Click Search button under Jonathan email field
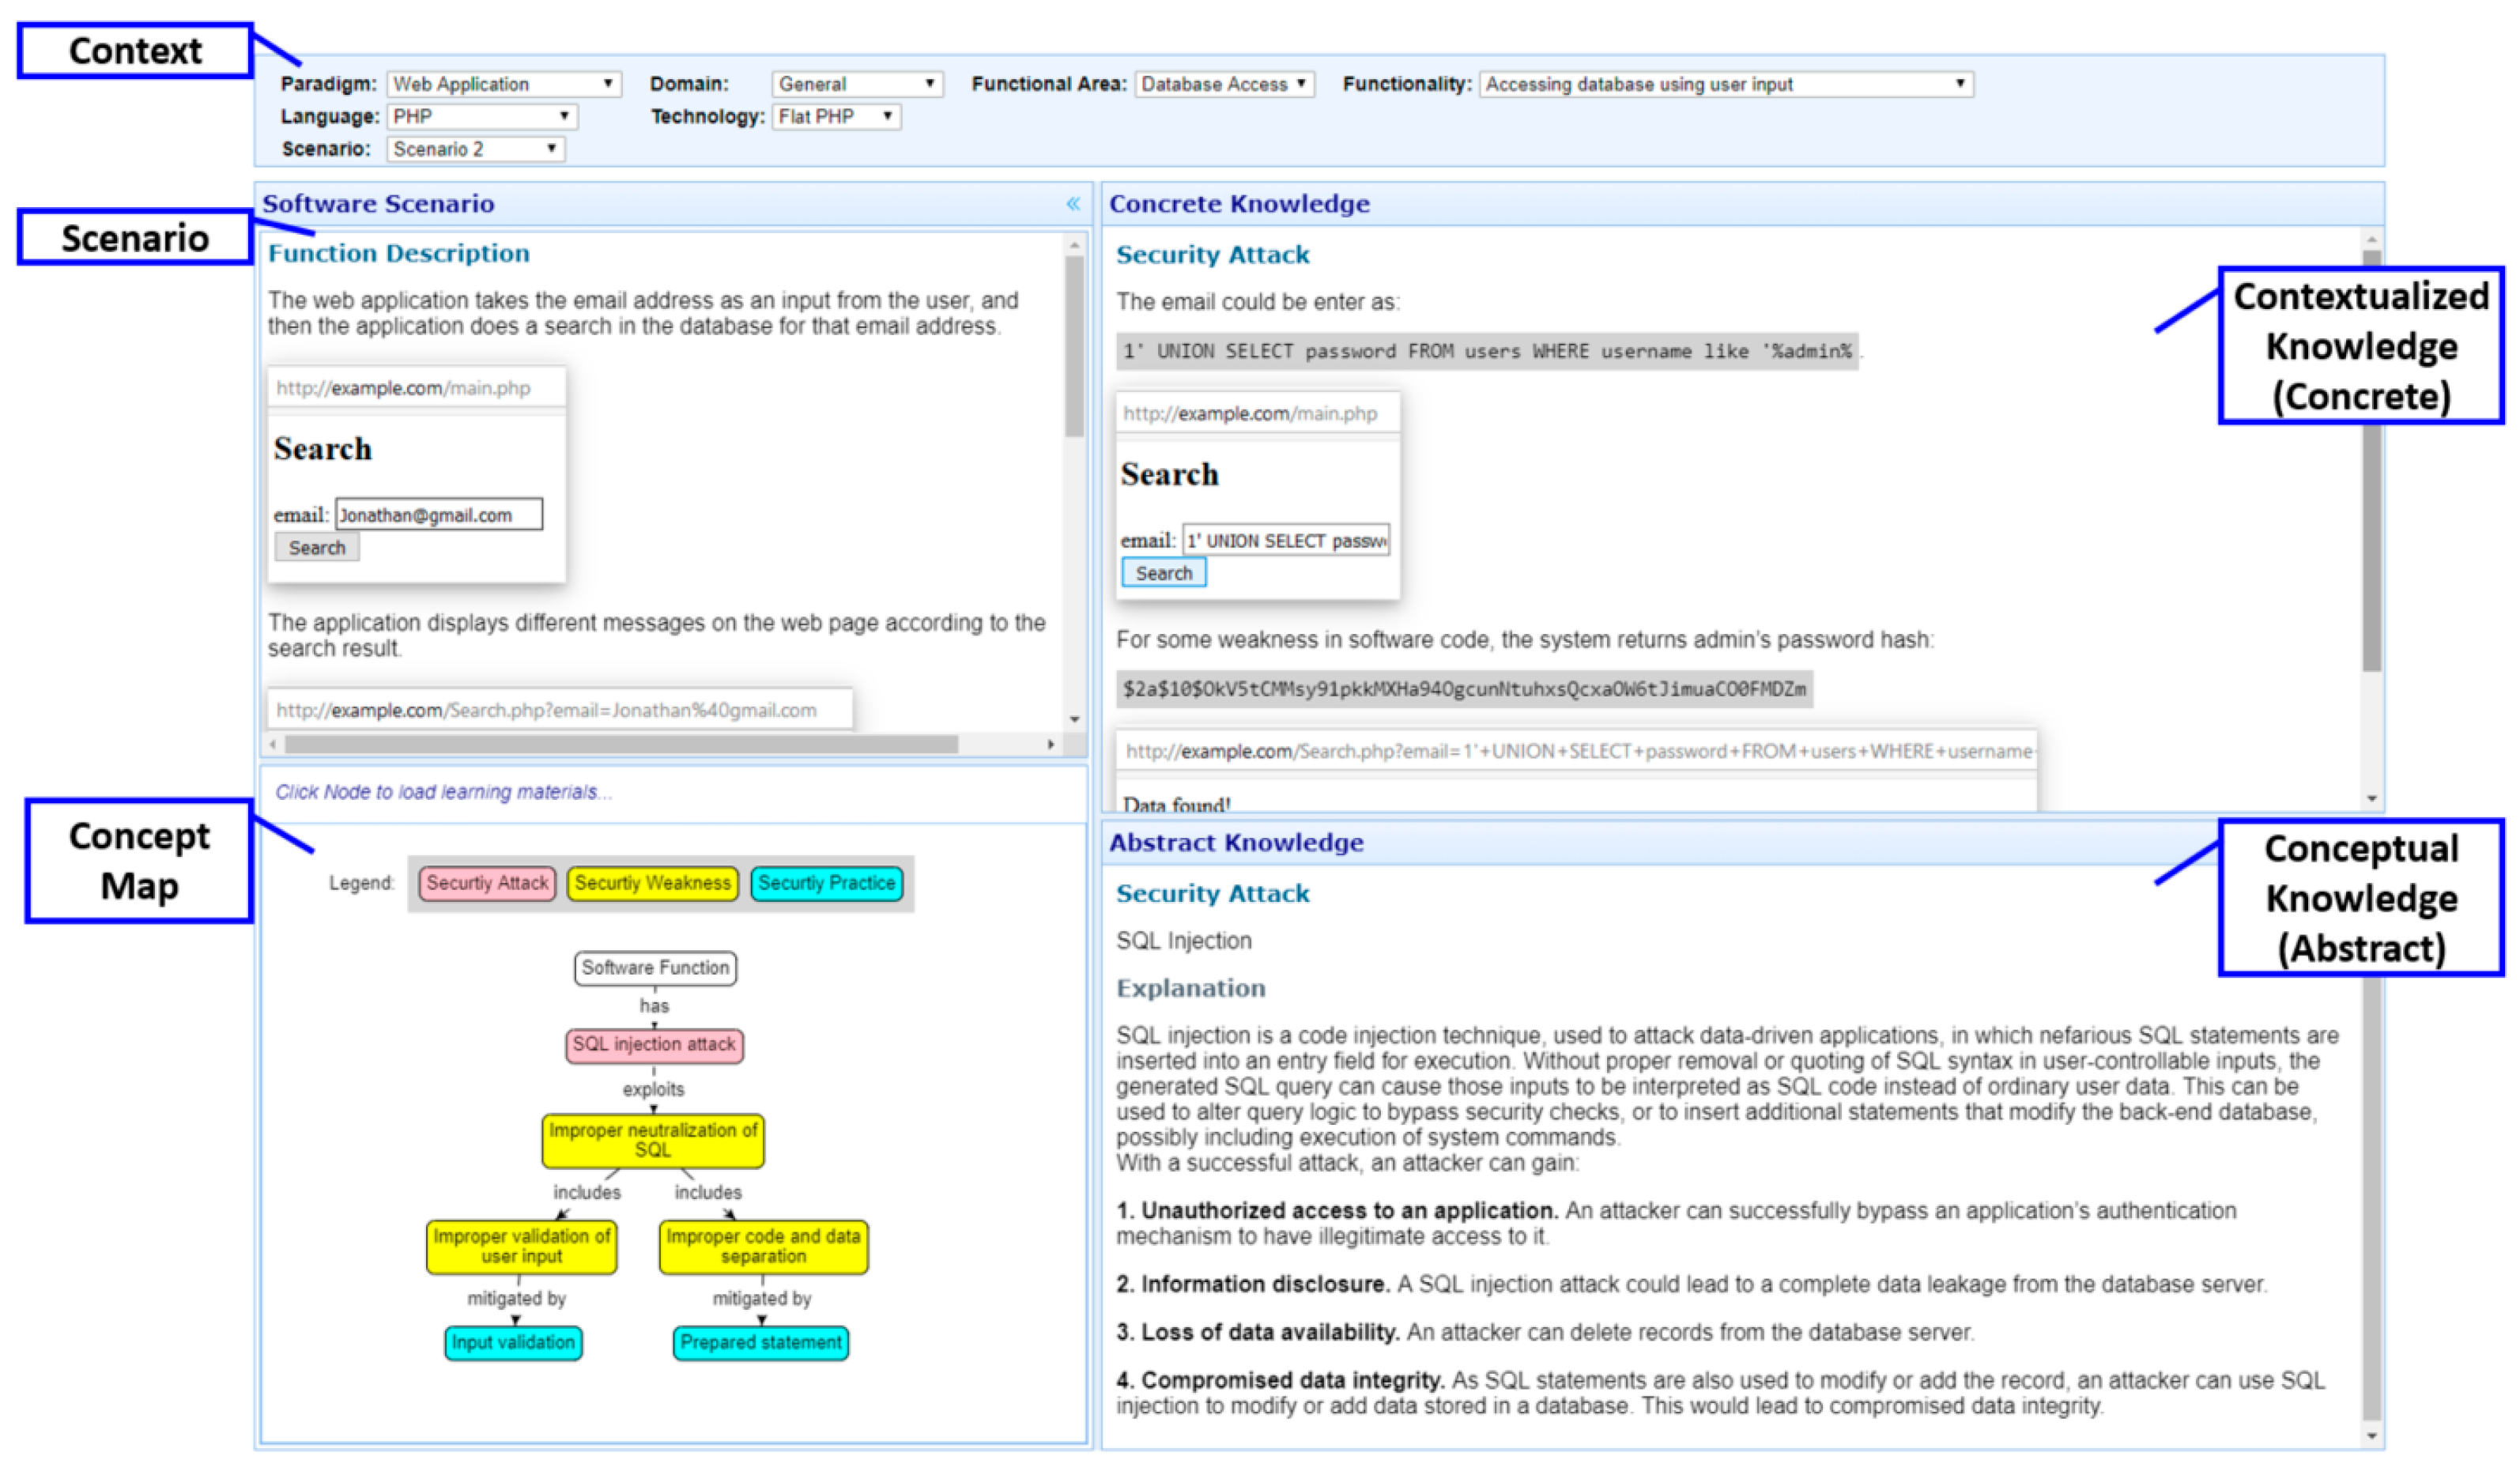This screenshot has height=1471, width=2520. (317, 548)
